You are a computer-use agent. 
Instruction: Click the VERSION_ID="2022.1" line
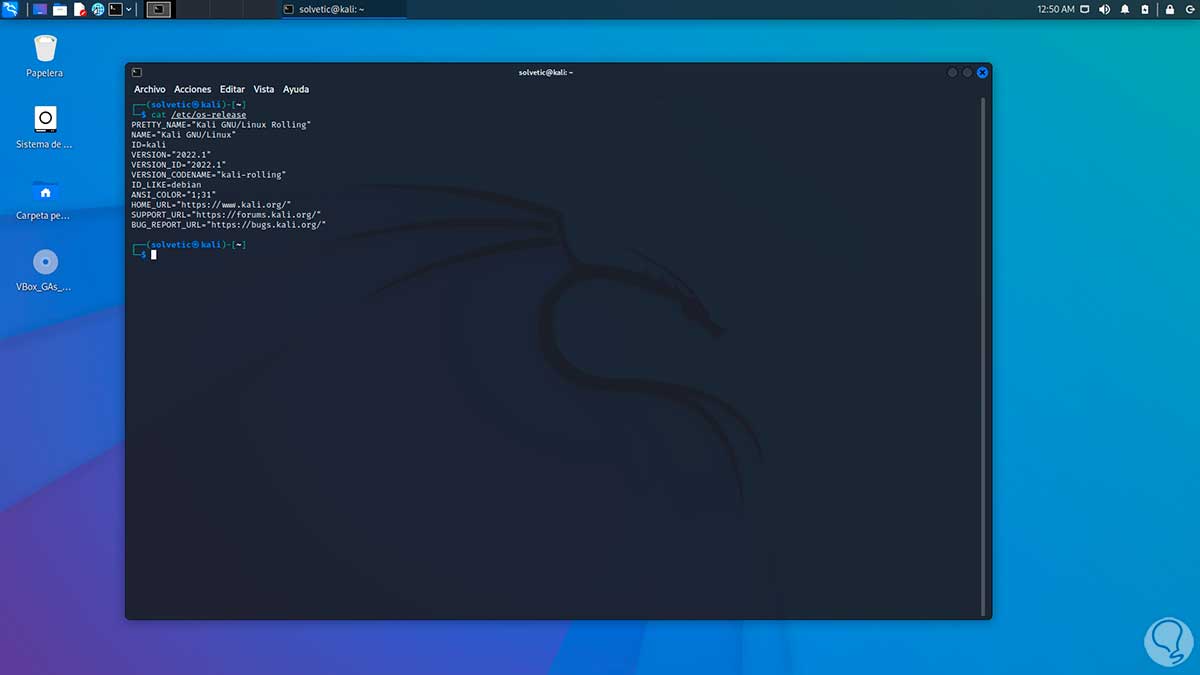click(x=178, y=165)
